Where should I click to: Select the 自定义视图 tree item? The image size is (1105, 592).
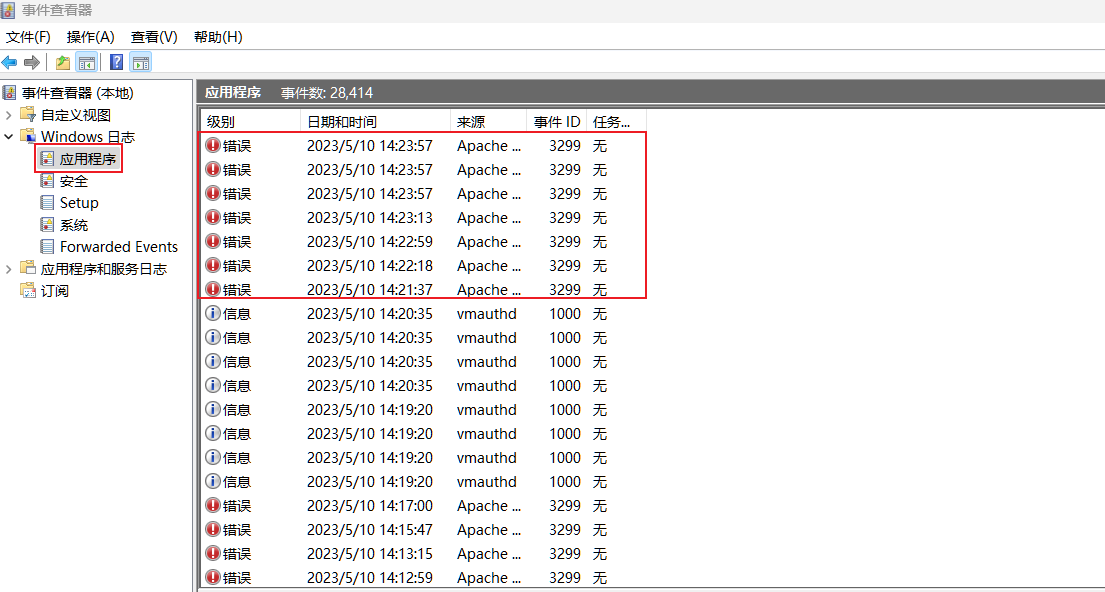pos(75,114)
